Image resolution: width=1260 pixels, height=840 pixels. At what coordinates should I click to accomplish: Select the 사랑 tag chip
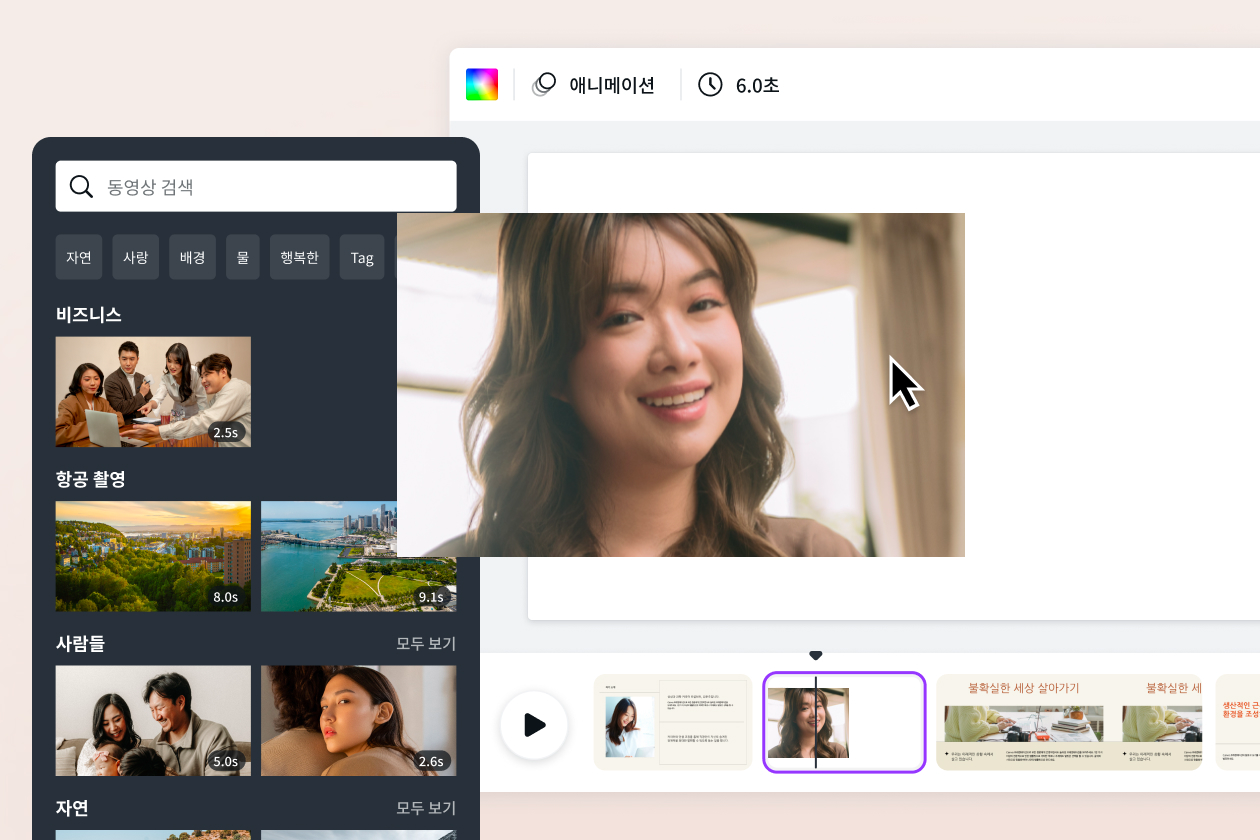pyautogui.click(x=135, y=257)
